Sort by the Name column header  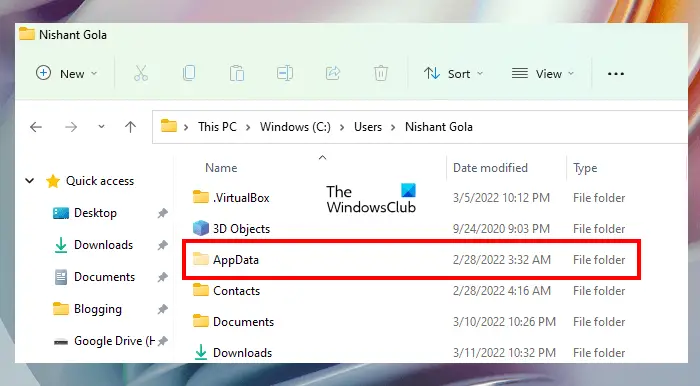221,168
